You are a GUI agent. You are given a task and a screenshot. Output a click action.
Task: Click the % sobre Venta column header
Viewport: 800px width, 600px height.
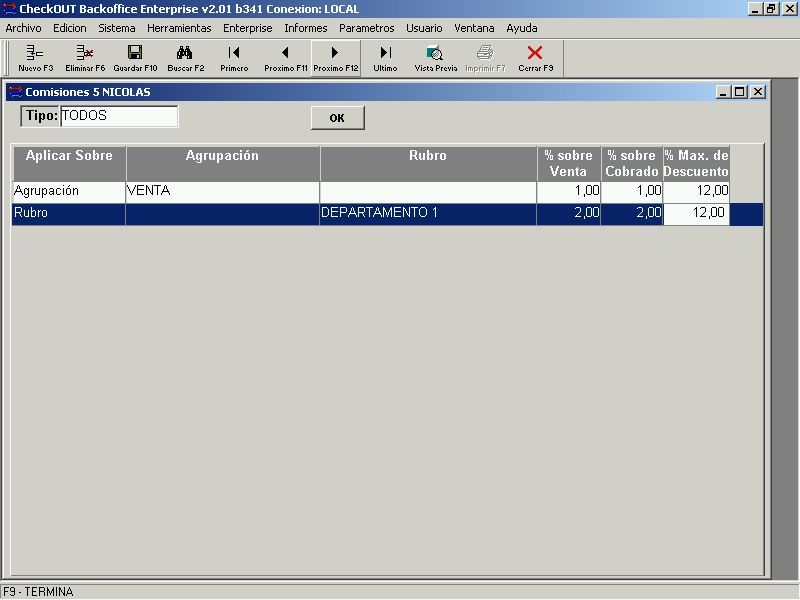(568, 164)
